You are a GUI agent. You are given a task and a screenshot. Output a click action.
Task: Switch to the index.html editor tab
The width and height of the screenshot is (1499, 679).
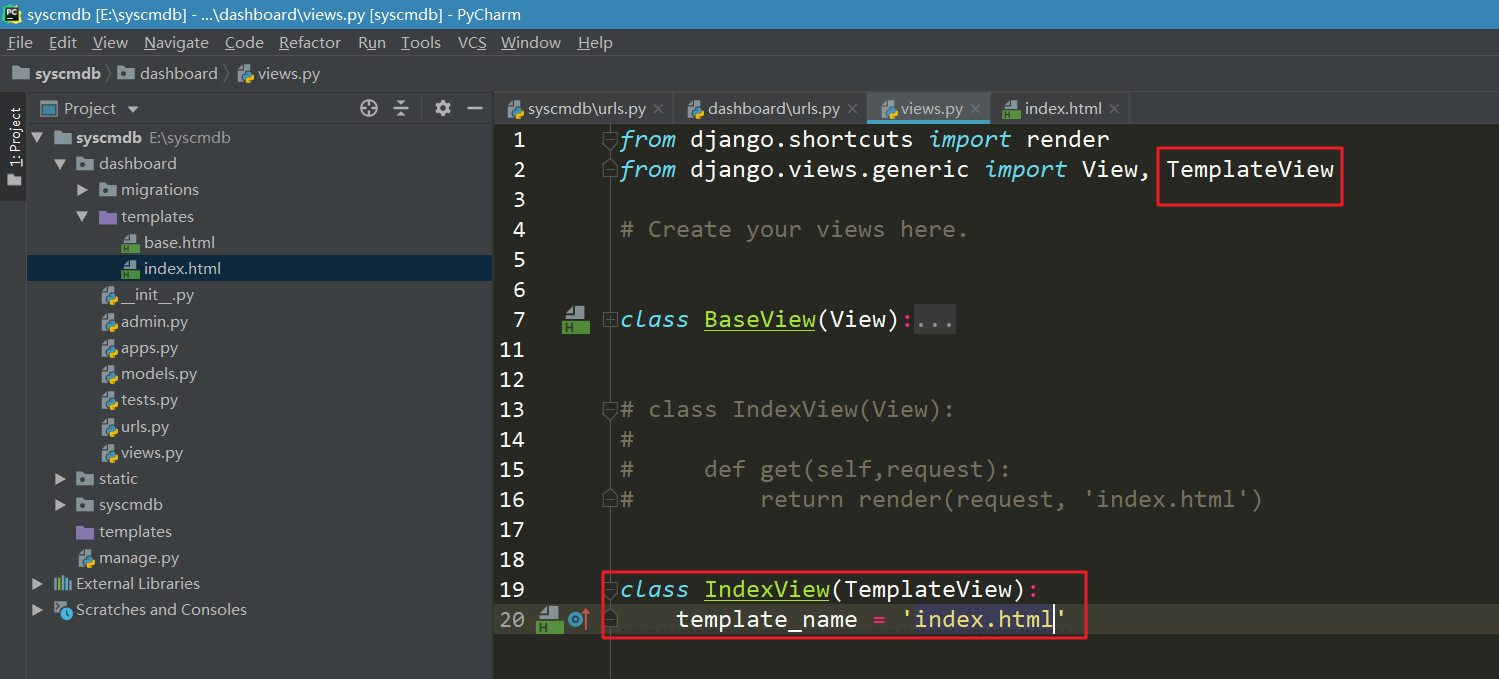click(x=1062, y=109)
